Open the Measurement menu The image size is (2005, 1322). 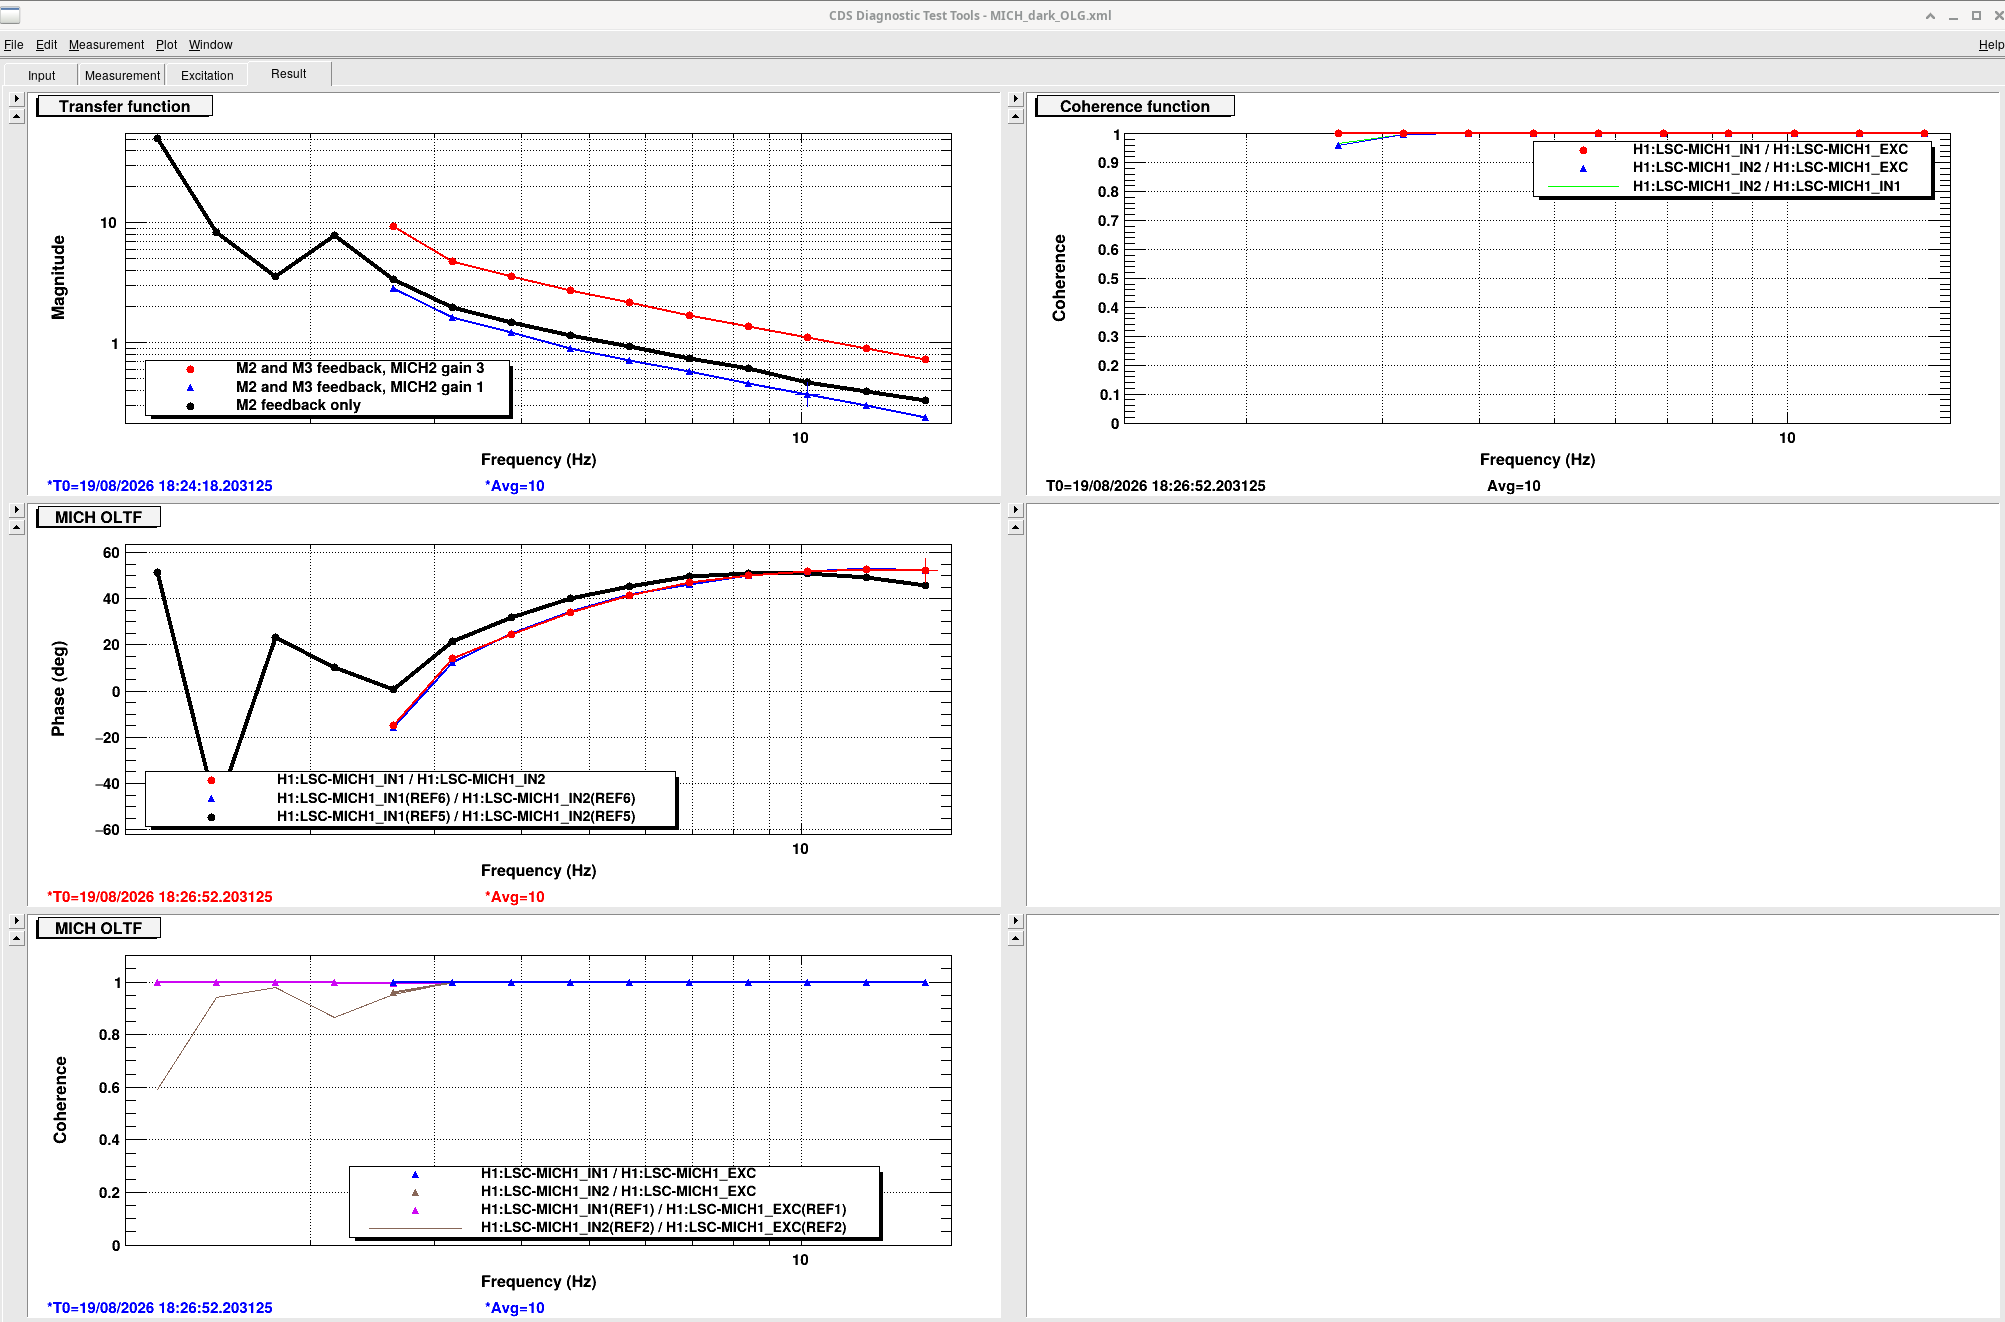pos(106,45)
